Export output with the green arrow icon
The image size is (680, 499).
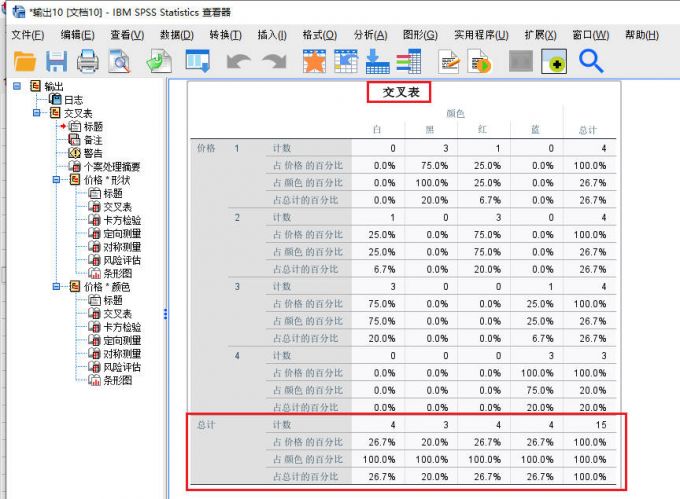[x=159, y=61]
